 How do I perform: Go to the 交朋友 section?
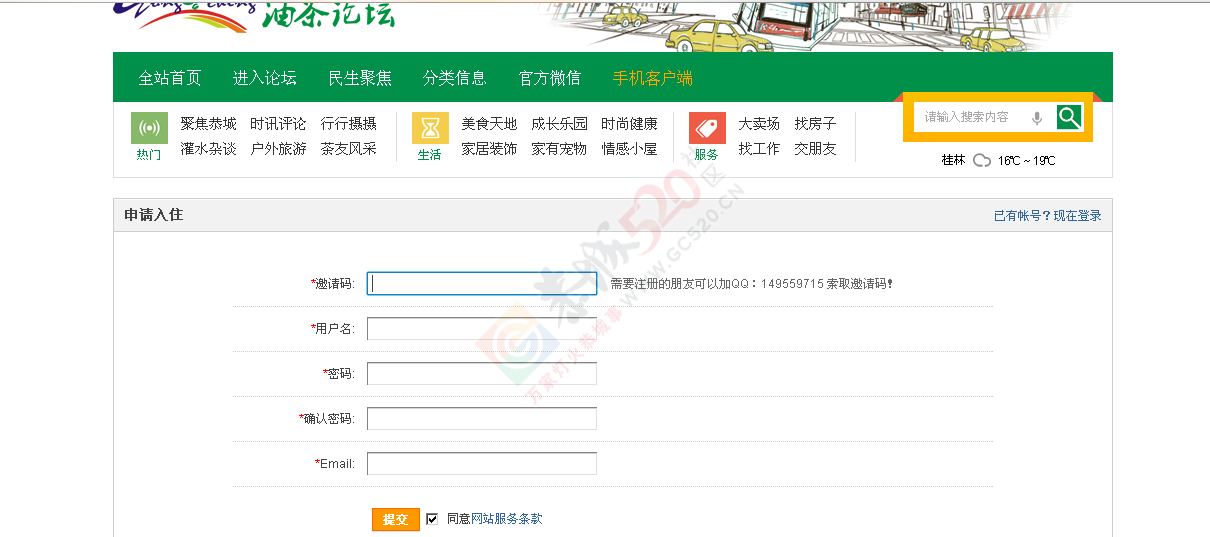(816, 149)
